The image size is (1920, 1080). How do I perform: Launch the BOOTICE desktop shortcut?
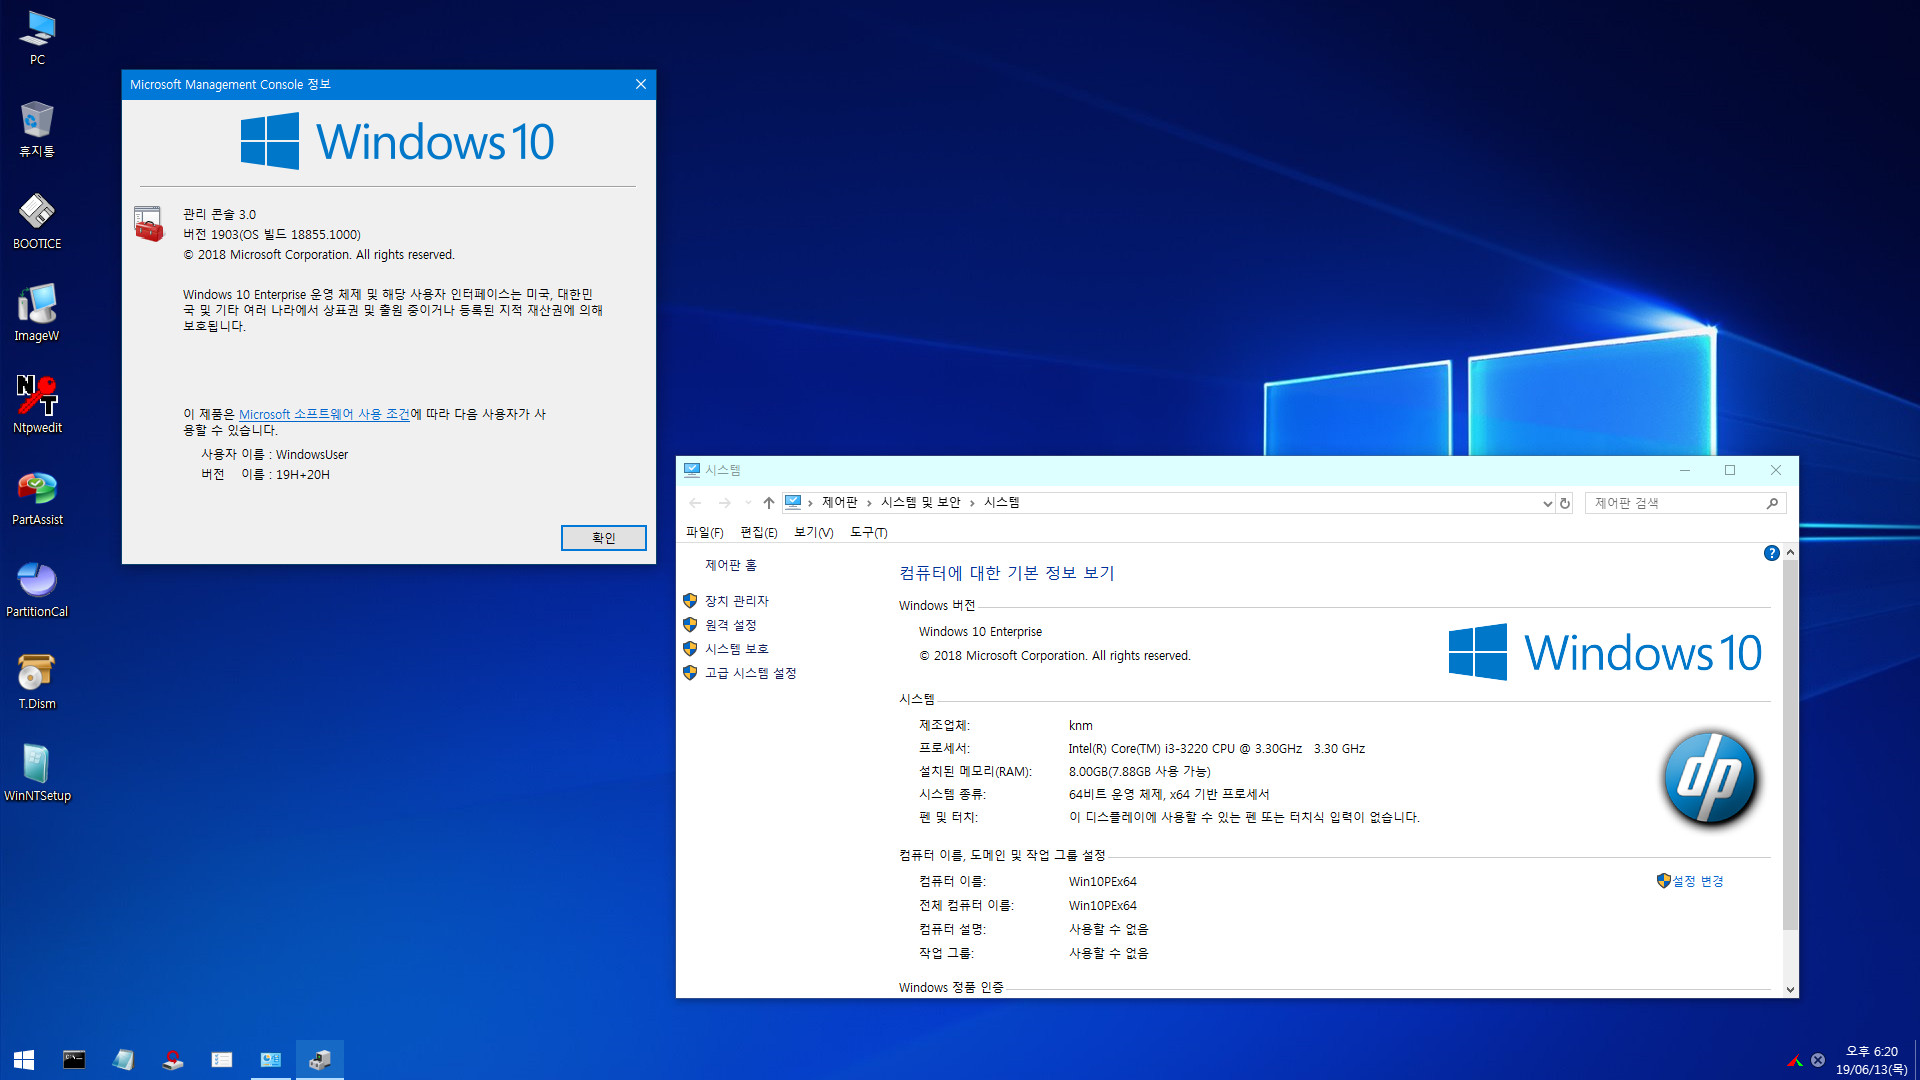coord(37,221)
